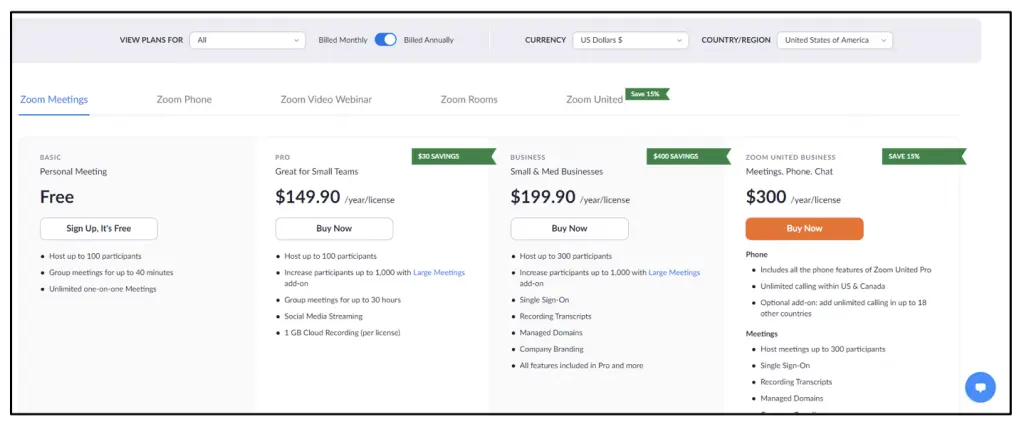Click Buy Now for the Business plan

click(569, 229)
